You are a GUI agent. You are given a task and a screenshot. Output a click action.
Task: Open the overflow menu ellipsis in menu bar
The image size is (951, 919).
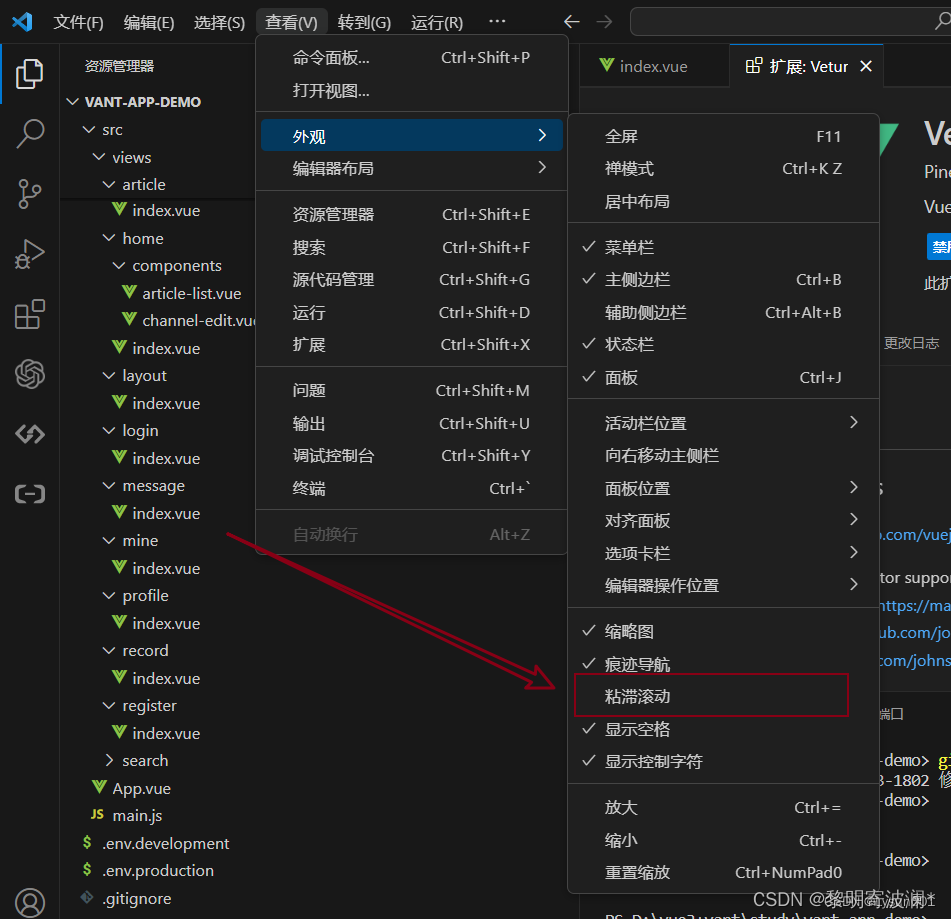coord(497,21)
